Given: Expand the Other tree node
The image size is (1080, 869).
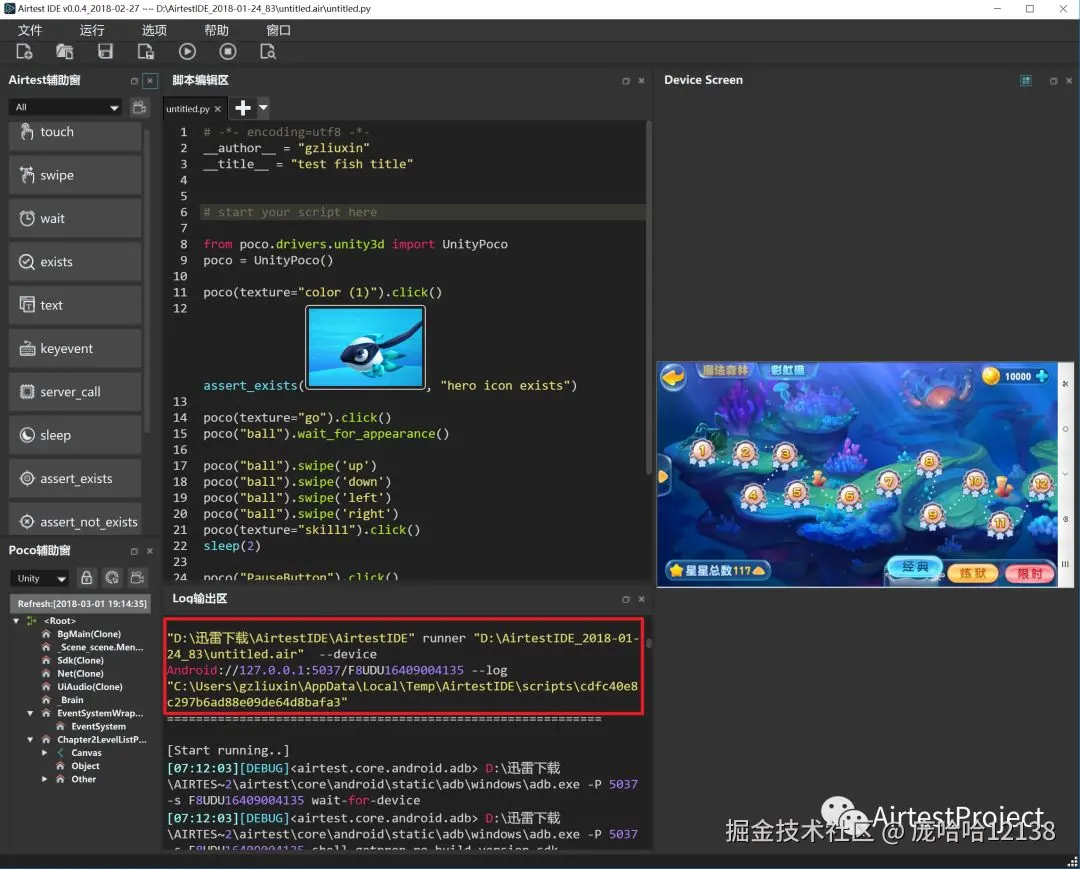Looking at the screenshot, I should click(x=44, y=779).
